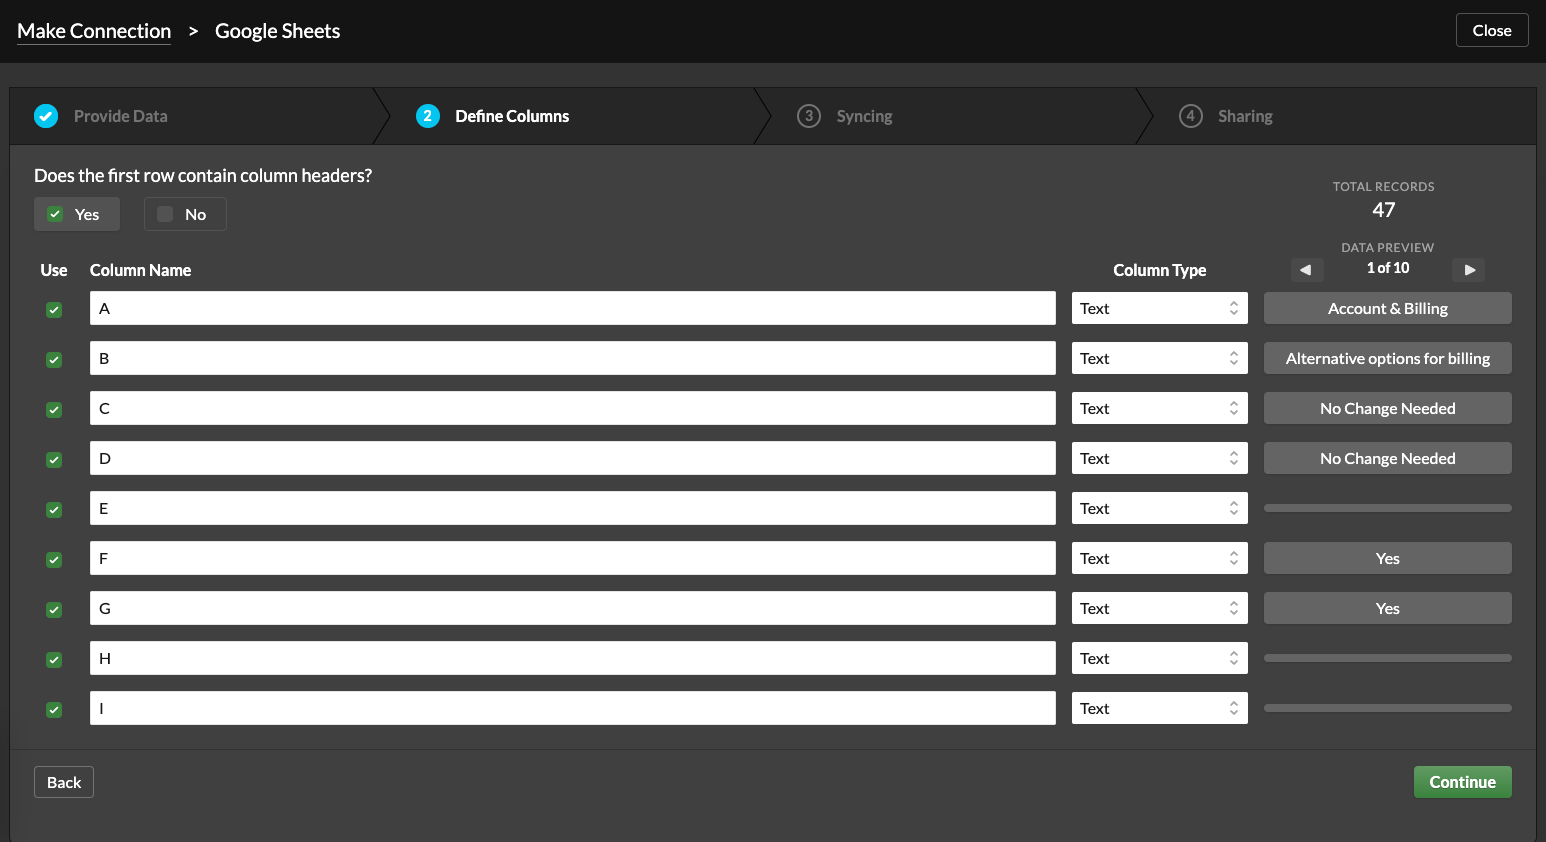
Task: Click the Continue button
Action: point(1462,781)
